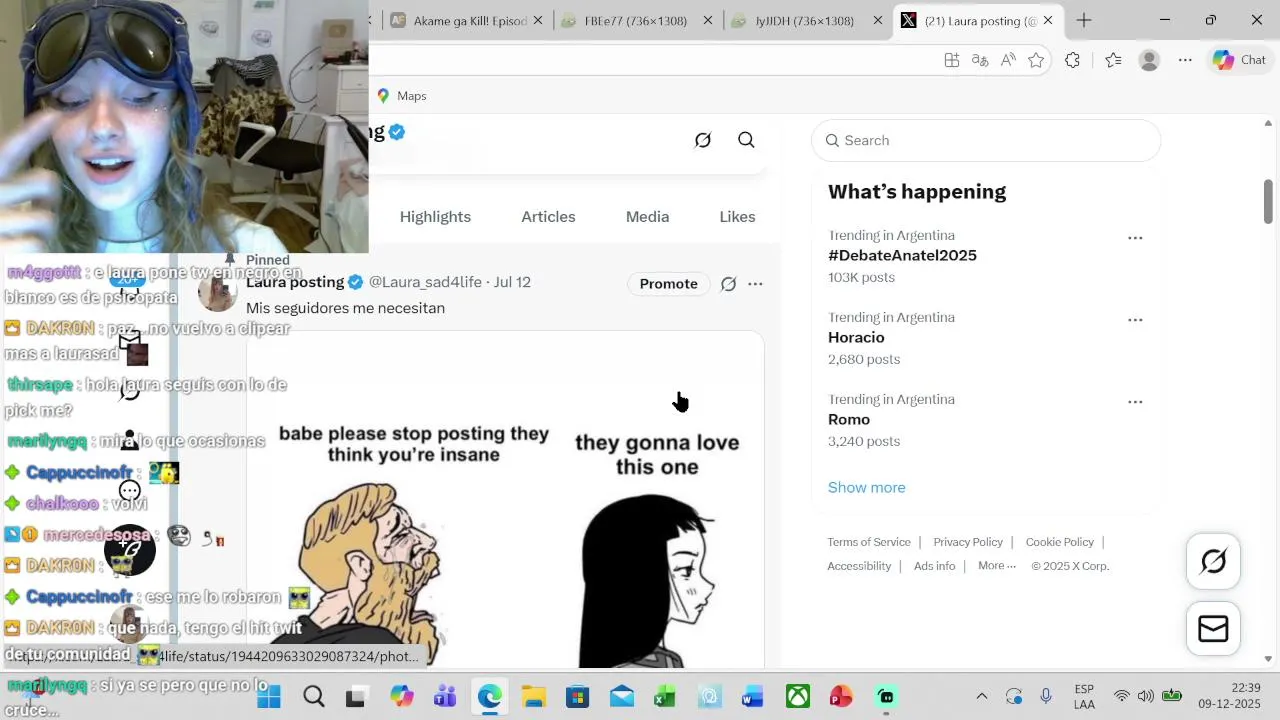1280x720 pixels.
Task: Open Microsoft Teams from taskbar
Action: tap(445, 696)
